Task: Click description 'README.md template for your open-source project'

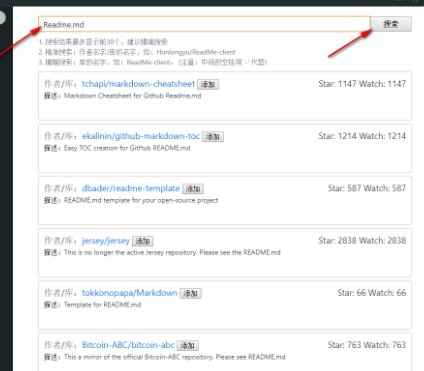Action: [x=141, y=200]
